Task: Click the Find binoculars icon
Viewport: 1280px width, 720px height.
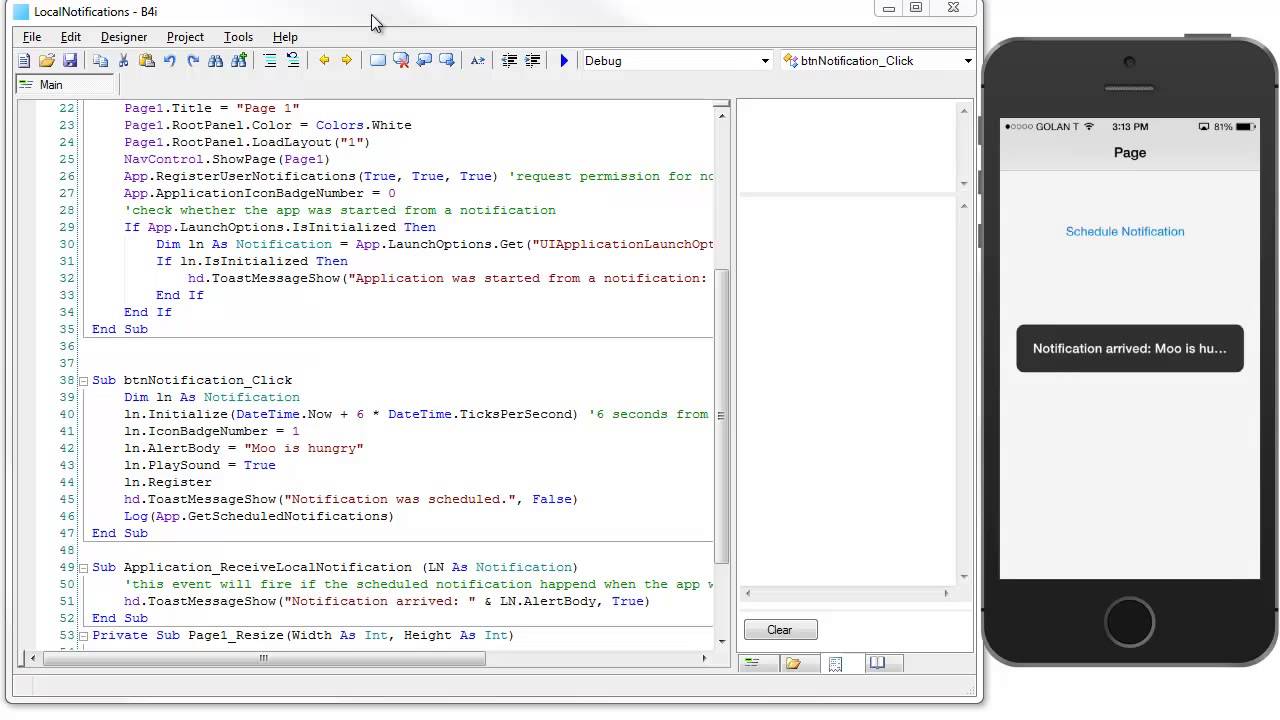Action: 216,61
